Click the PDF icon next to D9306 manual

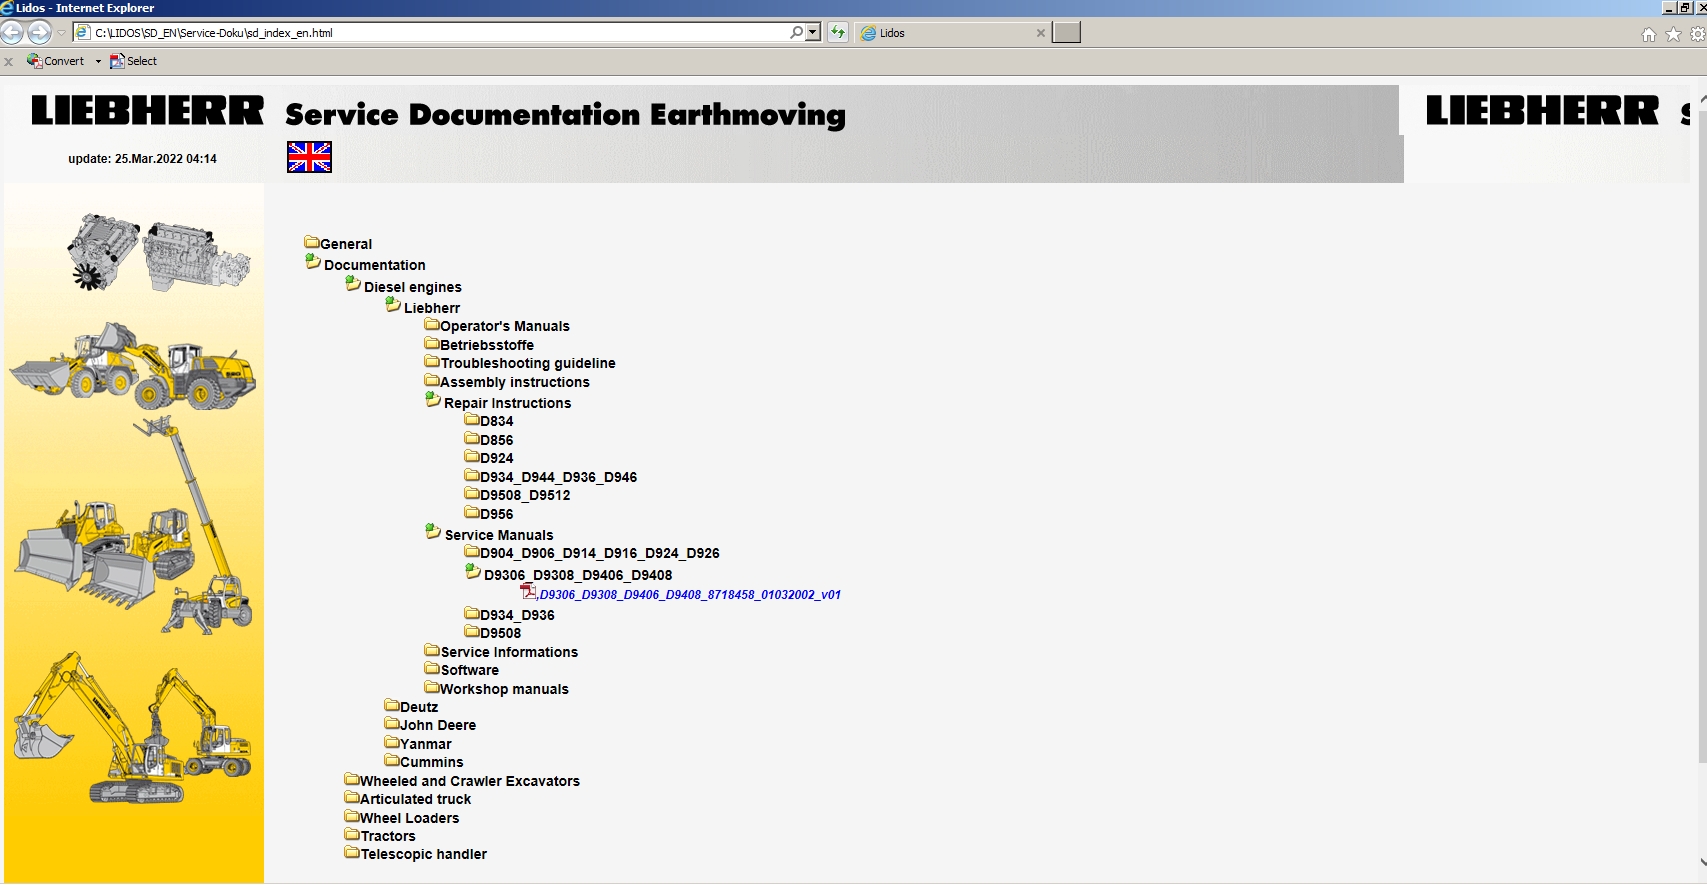pos(529,592)
